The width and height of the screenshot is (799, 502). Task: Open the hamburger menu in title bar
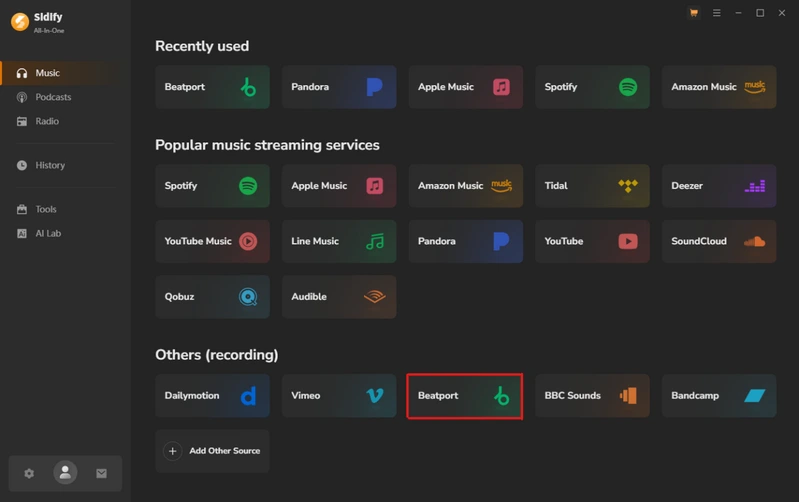tap(716, 13)
